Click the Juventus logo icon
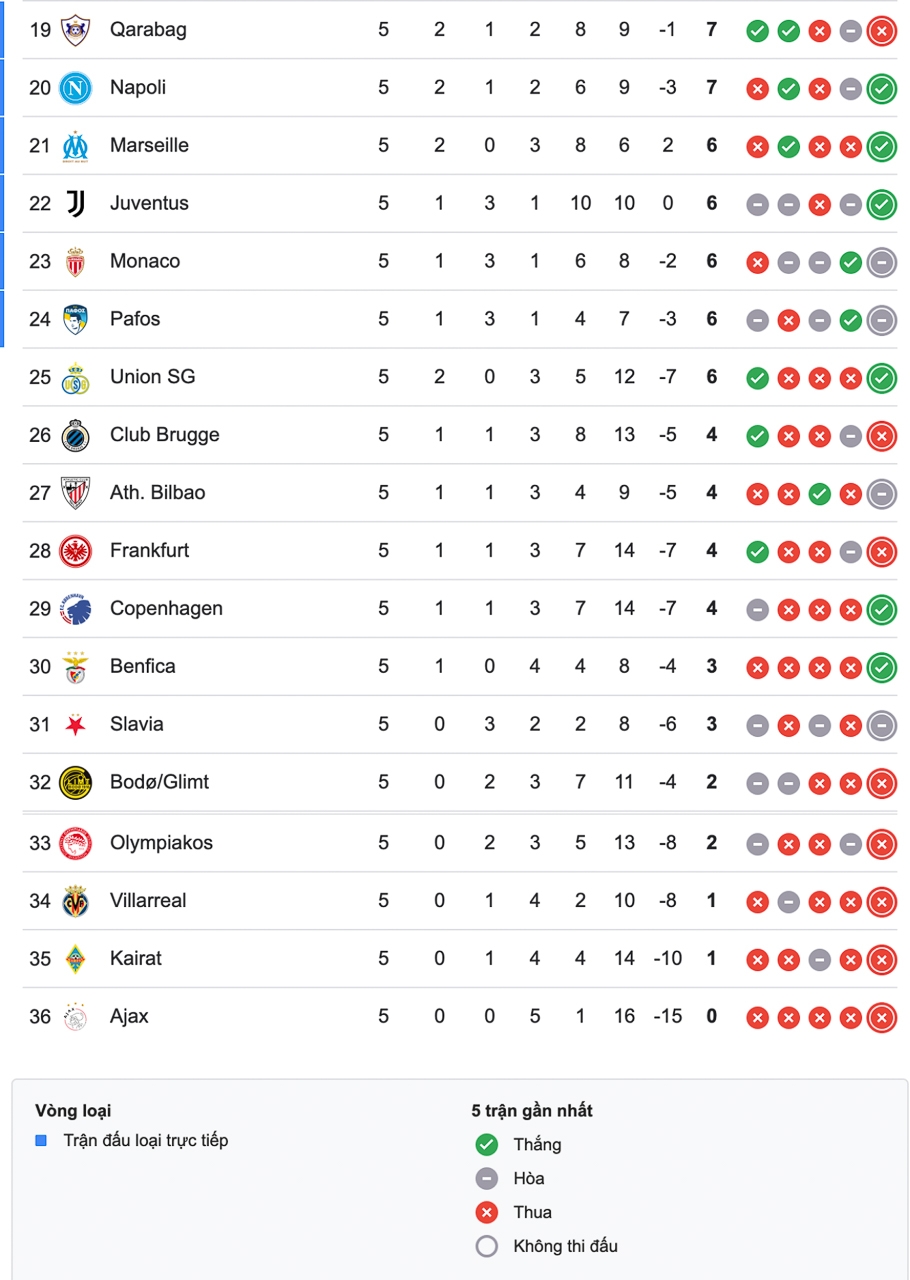The image size is (910, 1280). click(75, 204)
